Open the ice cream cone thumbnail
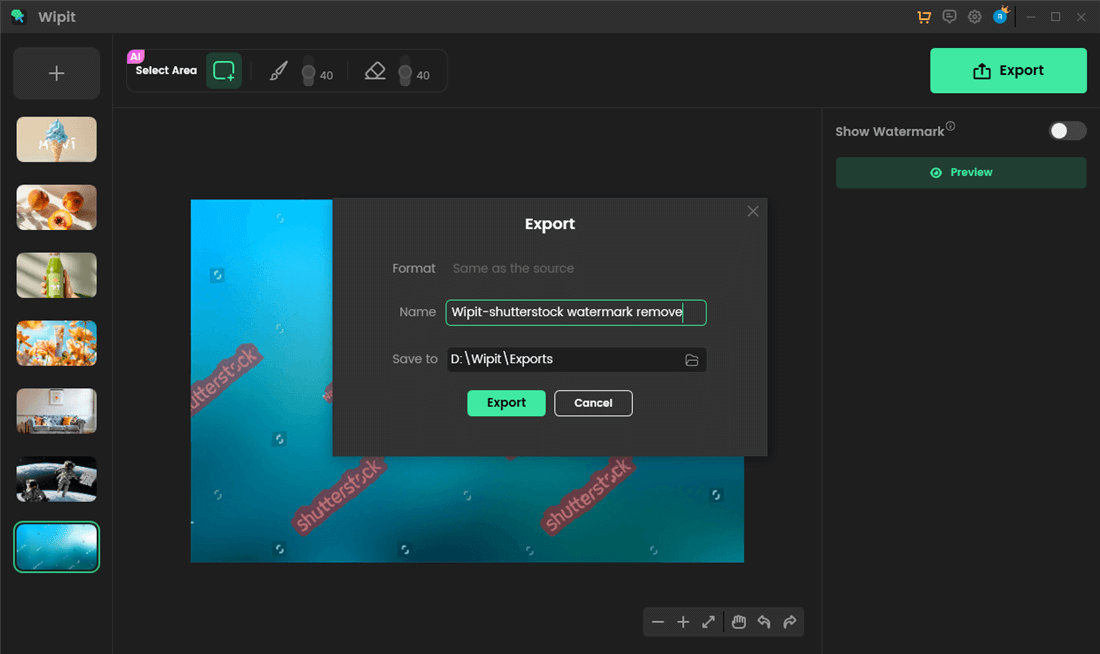Image resolution: width=1100 pixels, height=654 pixels. pos(57,139)
